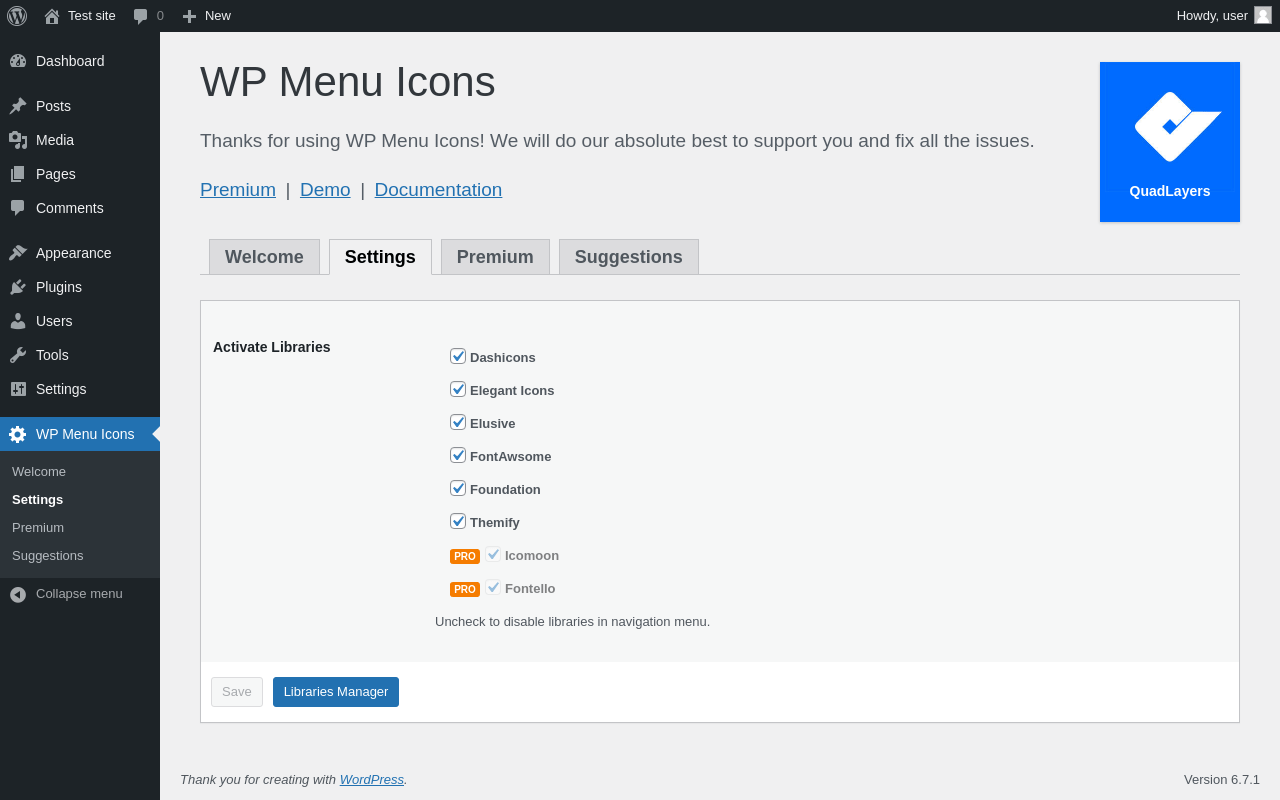The image size is (1280, 800).
Task: Select the Settings tab
Action: point(380,257)
